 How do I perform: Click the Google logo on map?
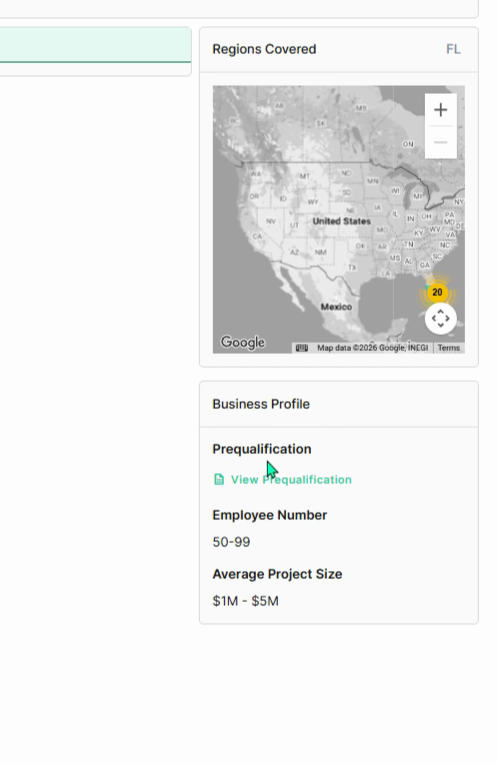tap(243, 342)
